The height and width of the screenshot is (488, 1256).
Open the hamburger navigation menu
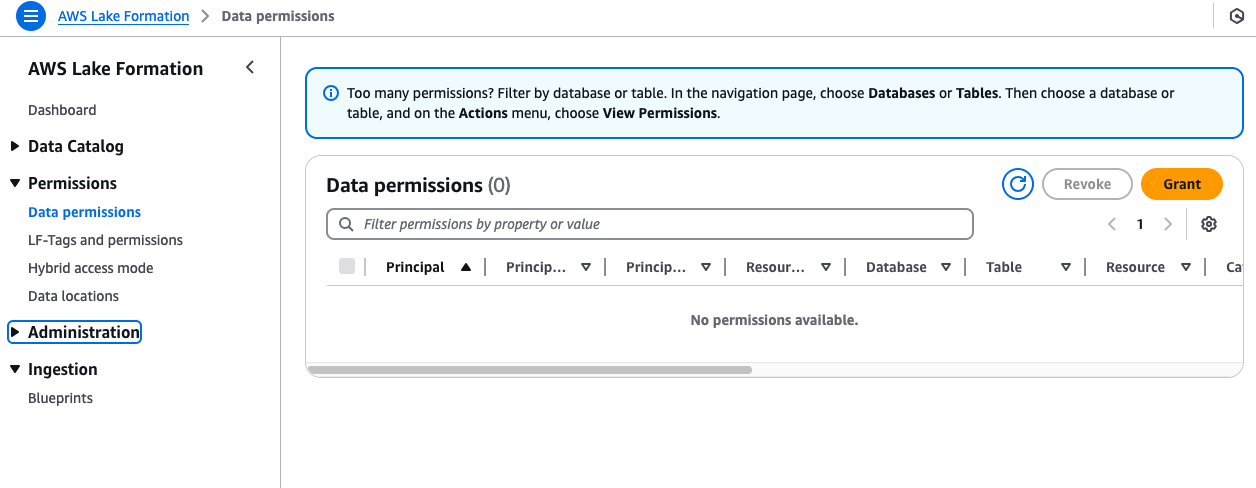(x=31, y=16)
